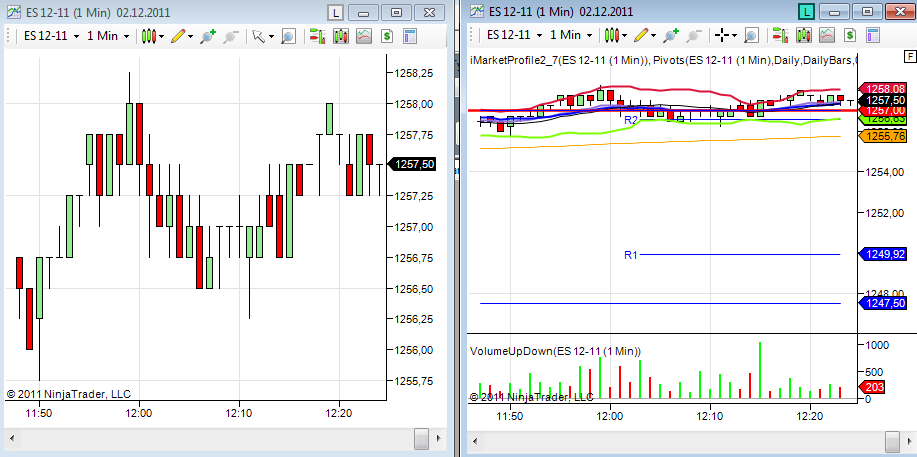This screenshot has height=457, width=917.
Task: Open the properties sheet icon in left chart
Action: (x=410, y=36)
